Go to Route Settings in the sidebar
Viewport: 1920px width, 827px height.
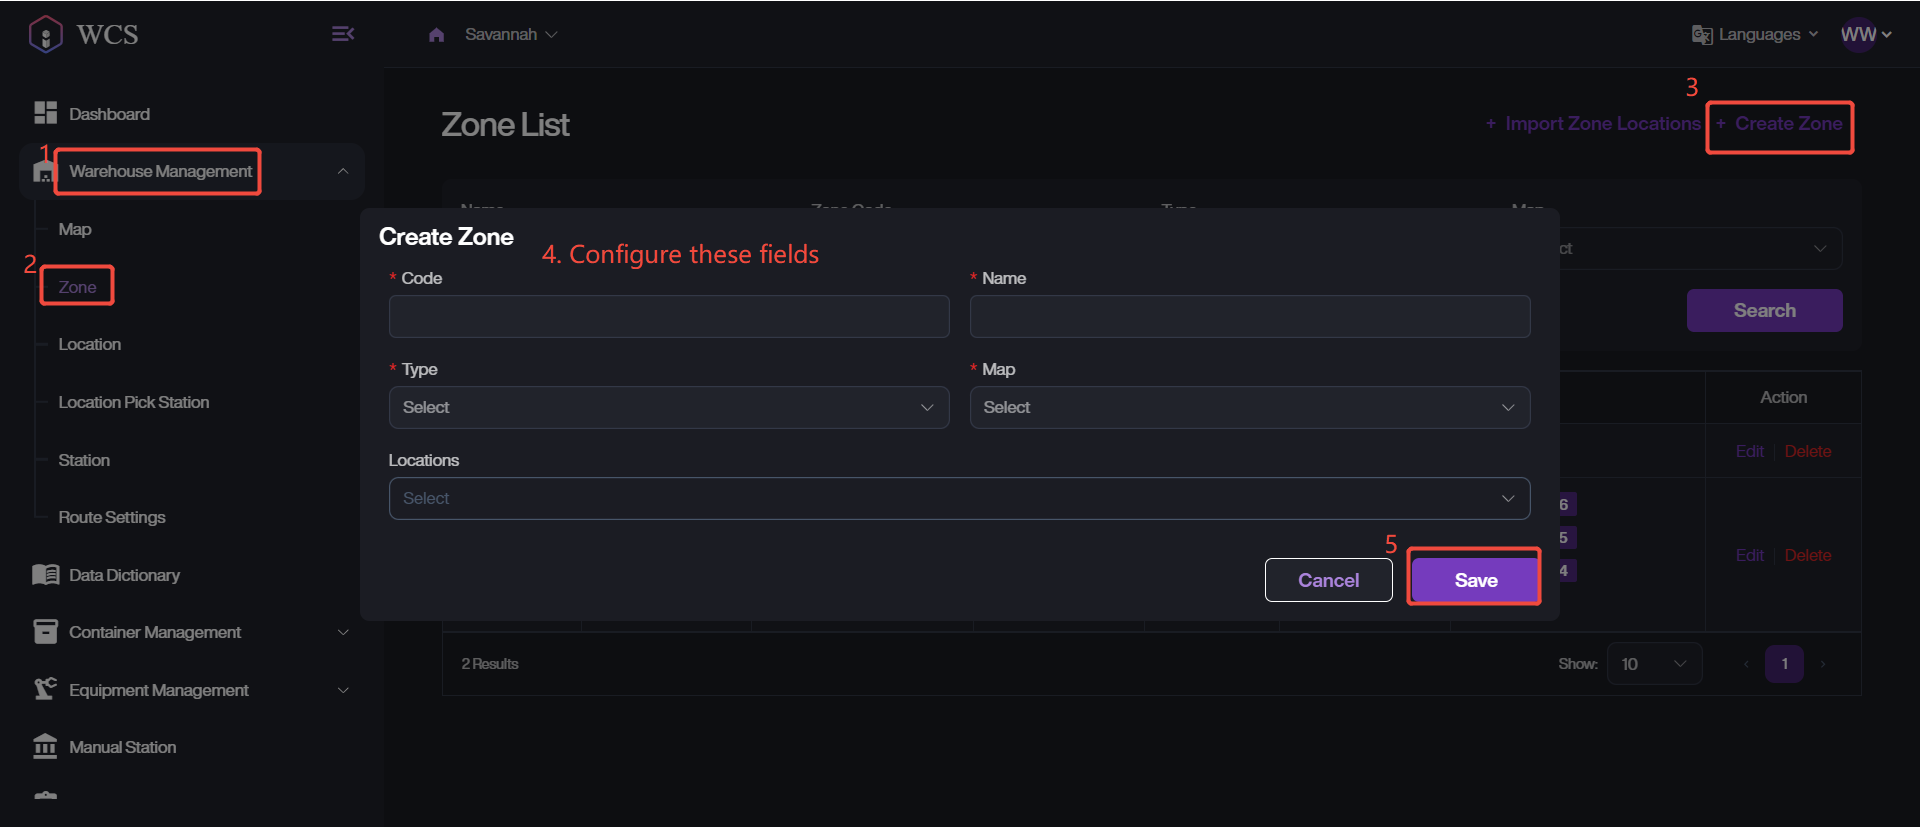pyautogui.click(x=112, y=517)
